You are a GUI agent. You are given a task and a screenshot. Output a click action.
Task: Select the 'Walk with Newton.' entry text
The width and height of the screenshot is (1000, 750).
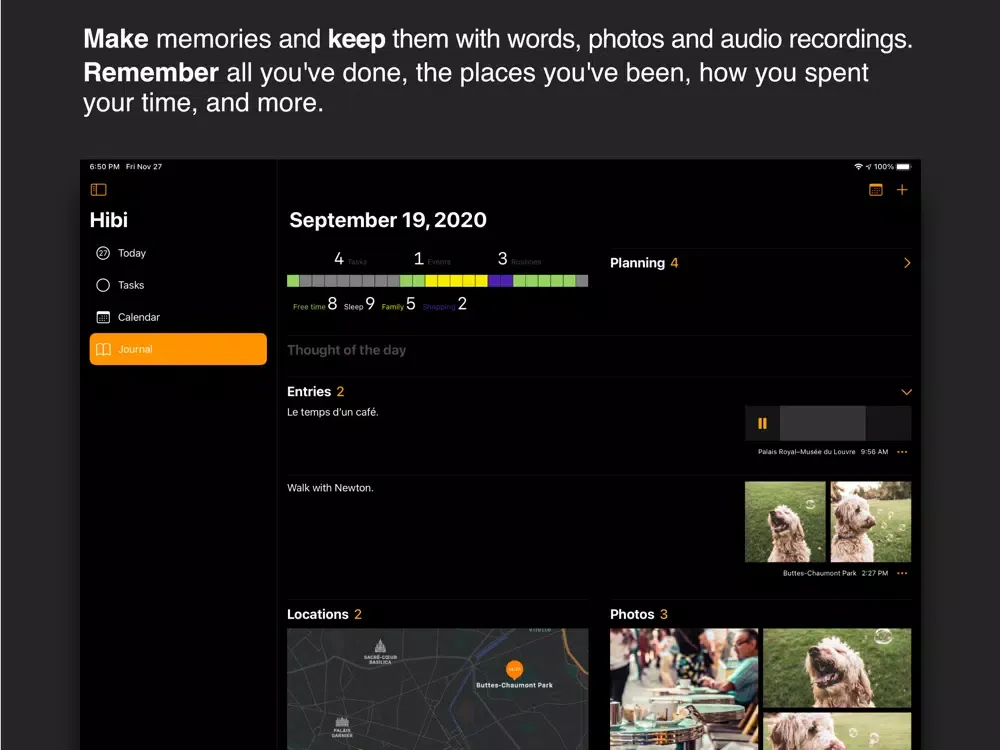coord(330,488)
